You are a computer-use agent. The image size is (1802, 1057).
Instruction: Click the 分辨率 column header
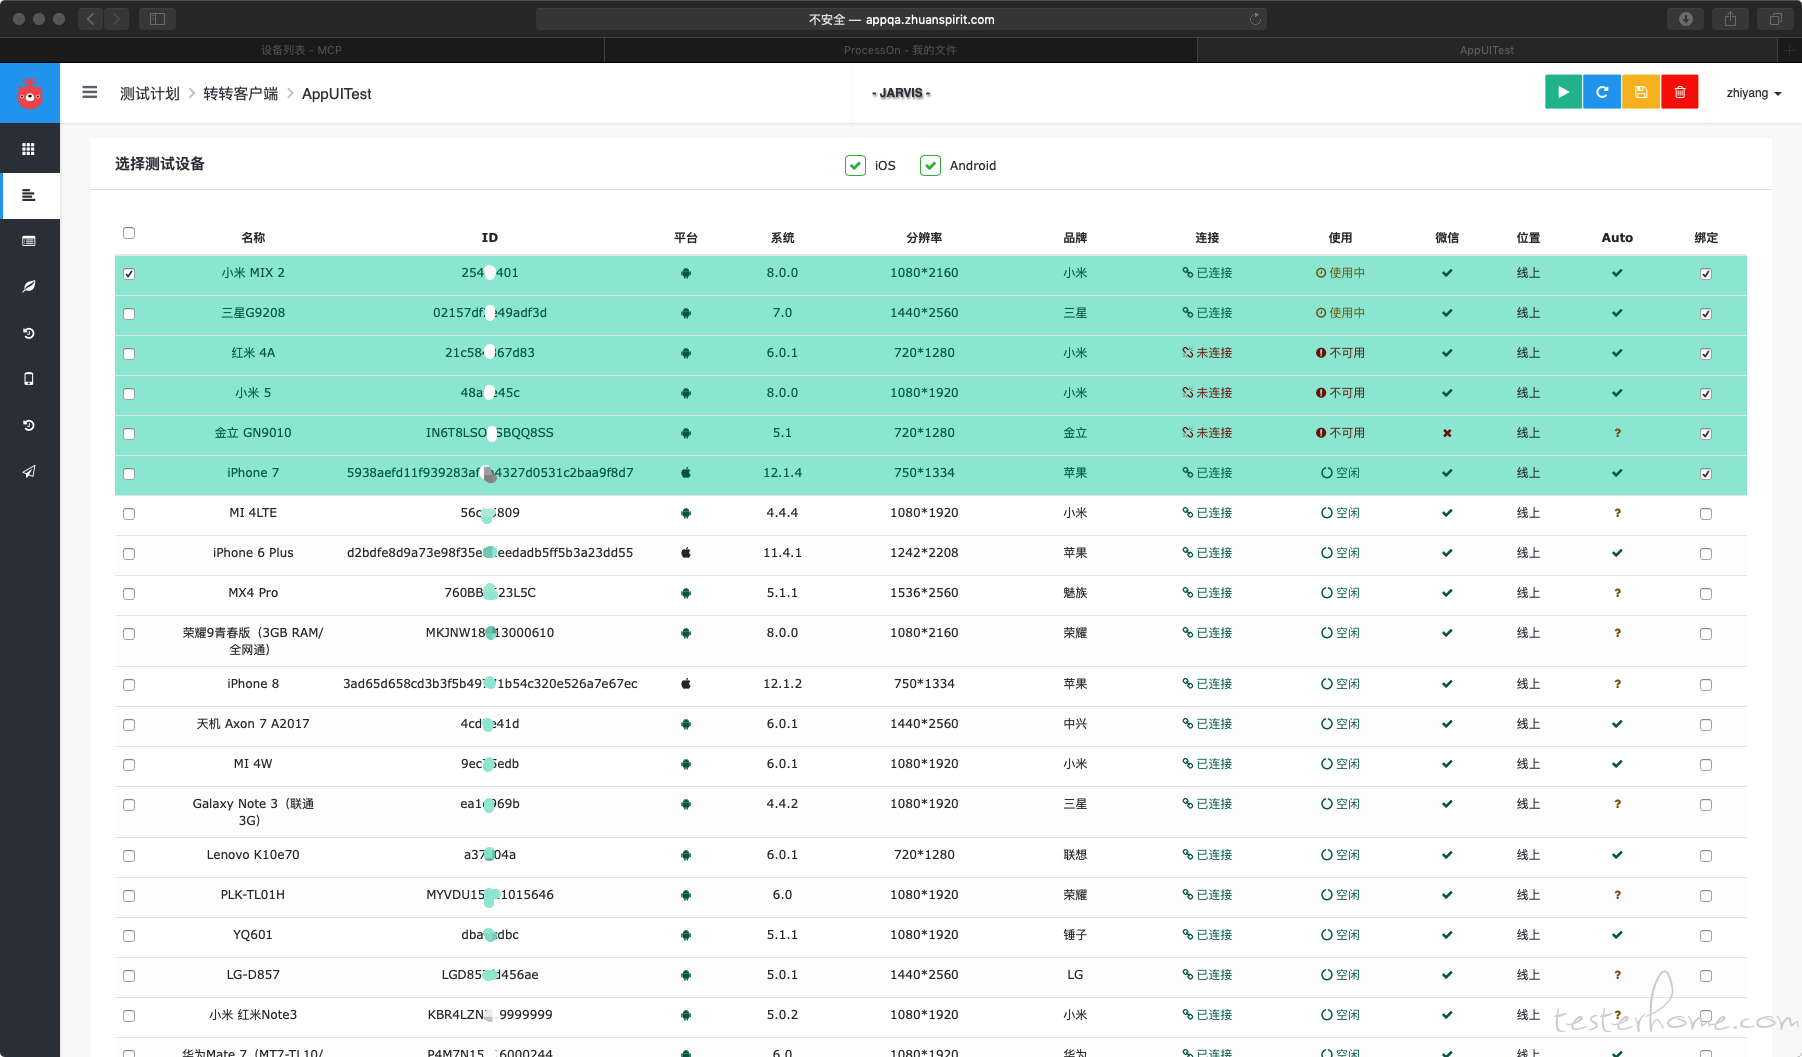(x=924, y=238)
